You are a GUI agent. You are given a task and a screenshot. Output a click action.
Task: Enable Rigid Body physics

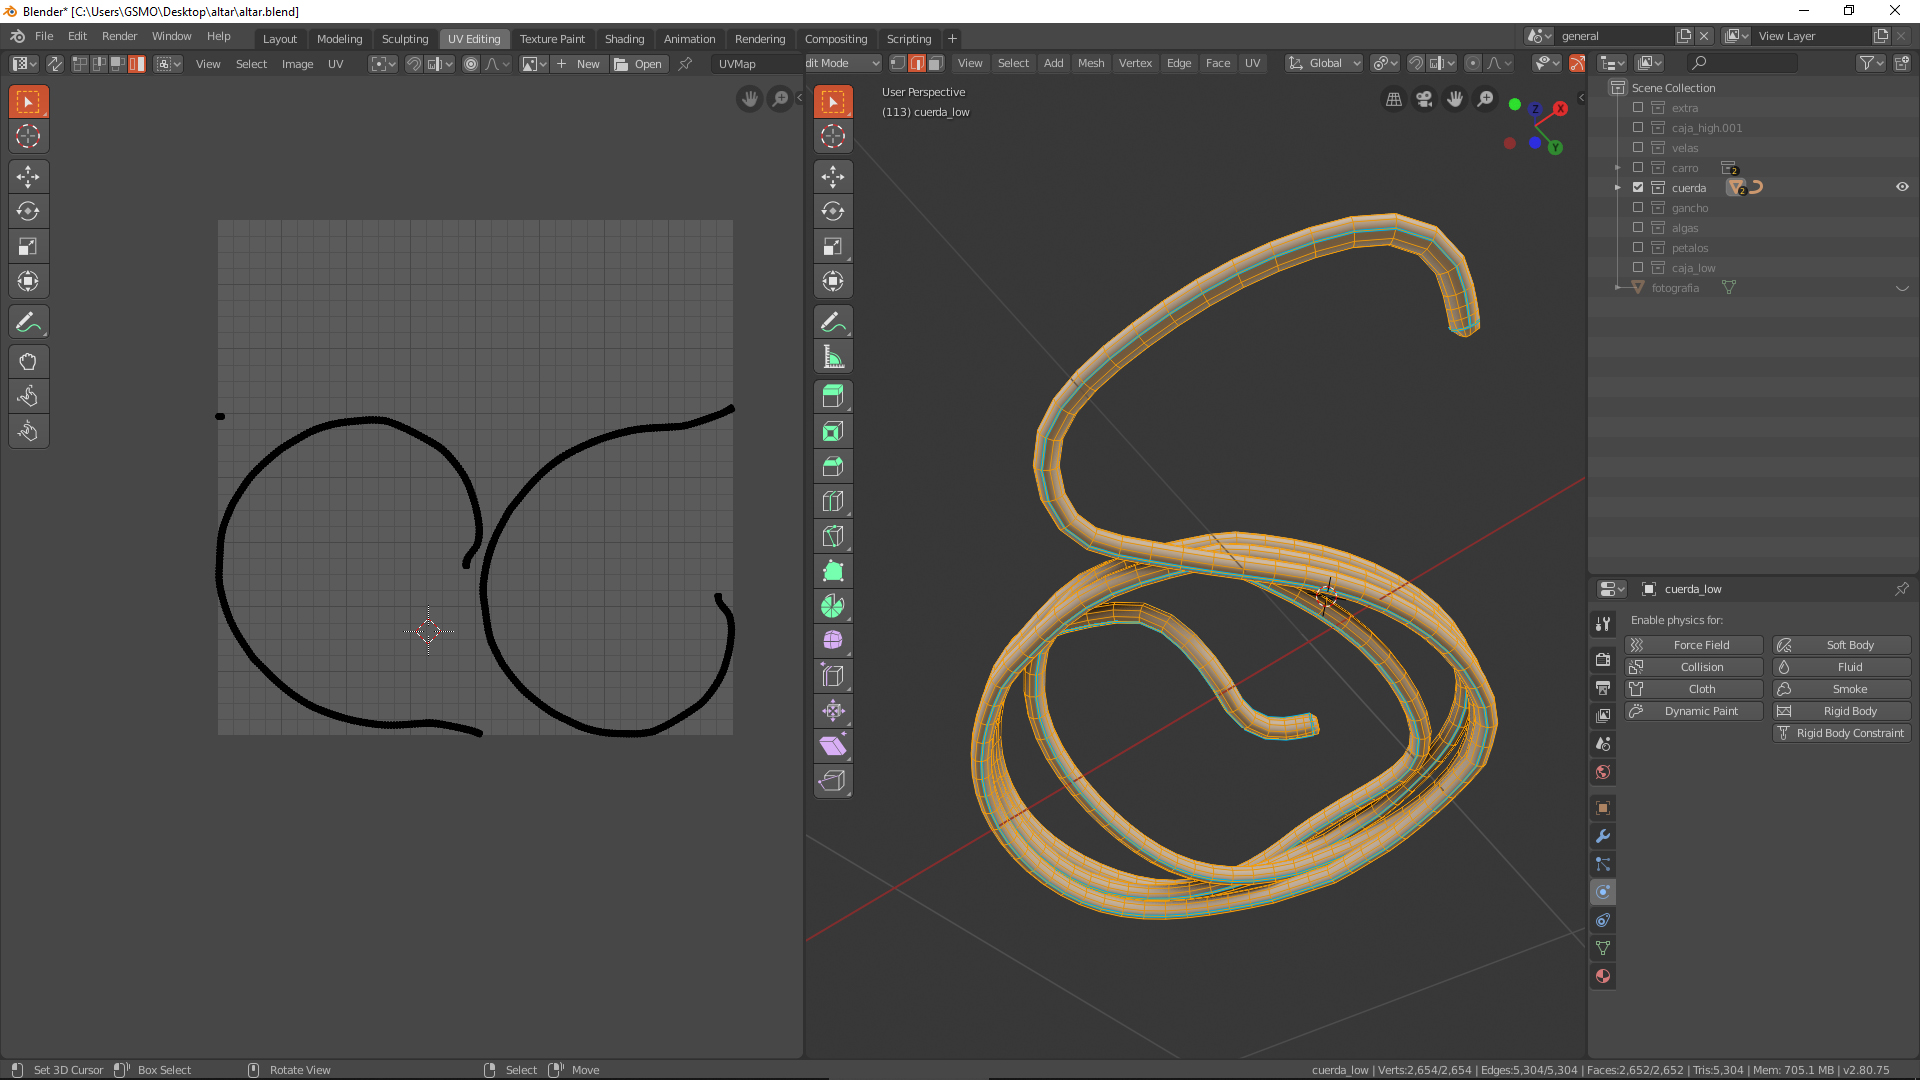click(x=1841, y=711)
